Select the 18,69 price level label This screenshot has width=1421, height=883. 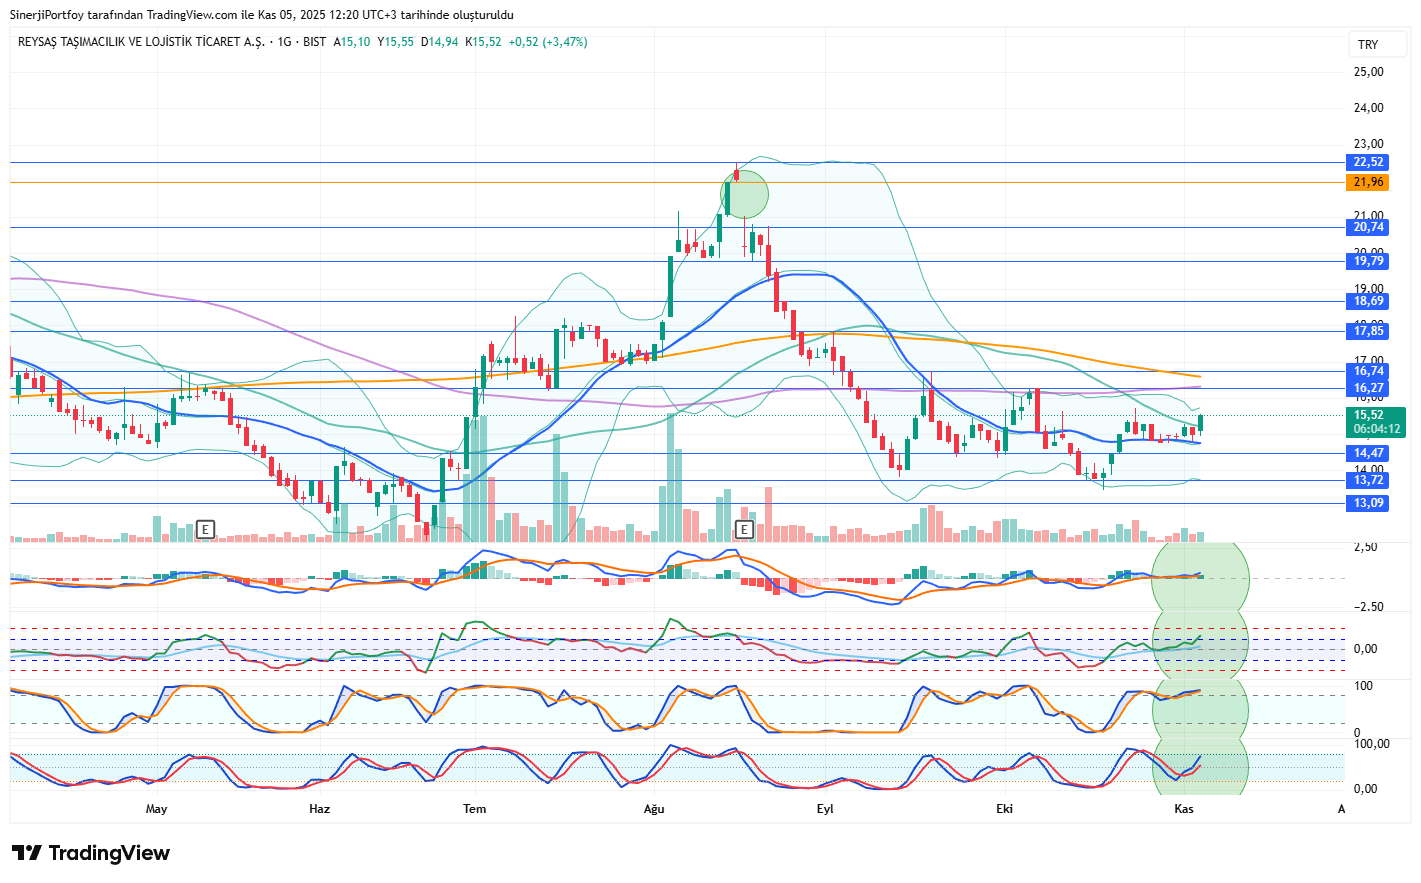point(1368,301)
